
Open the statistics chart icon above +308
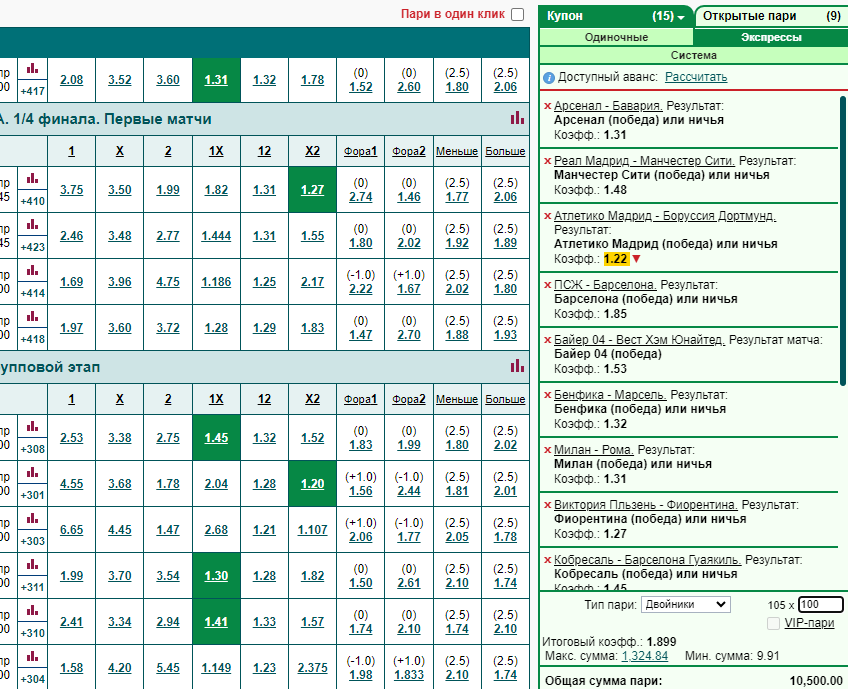tap(32, 427)
